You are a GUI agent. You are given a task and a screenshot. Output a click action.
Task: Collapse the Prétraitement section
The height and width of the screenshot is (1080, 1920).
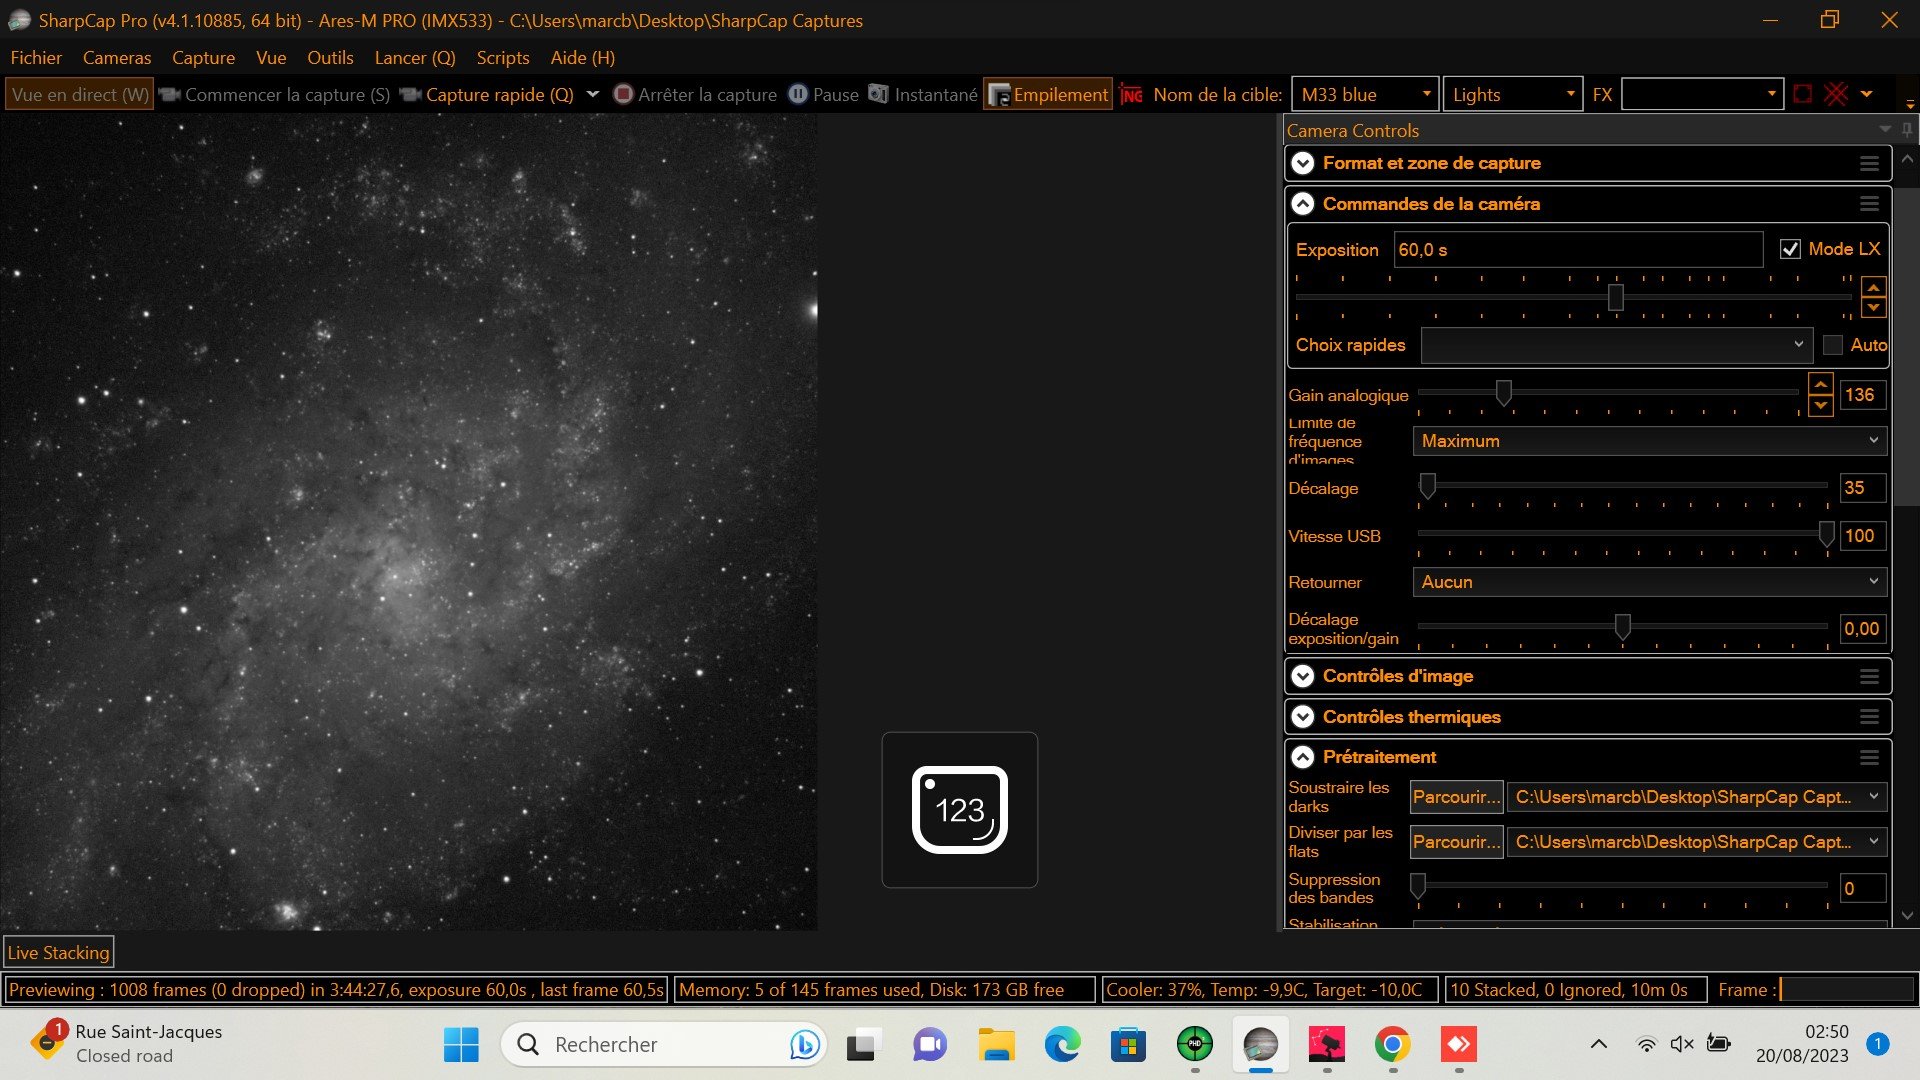coord(1302,757)
